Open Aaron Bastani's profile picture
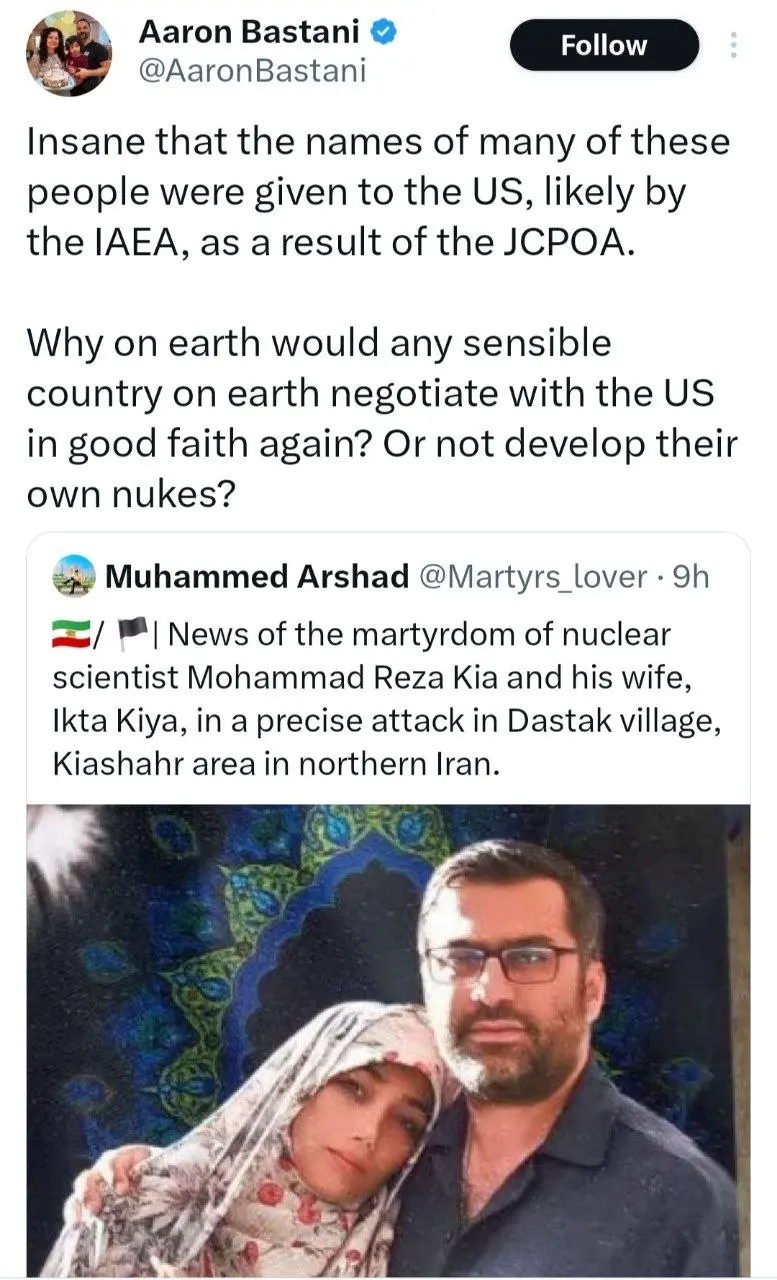The height and width of the screenshot is (1280, 777). click(69, 52)
